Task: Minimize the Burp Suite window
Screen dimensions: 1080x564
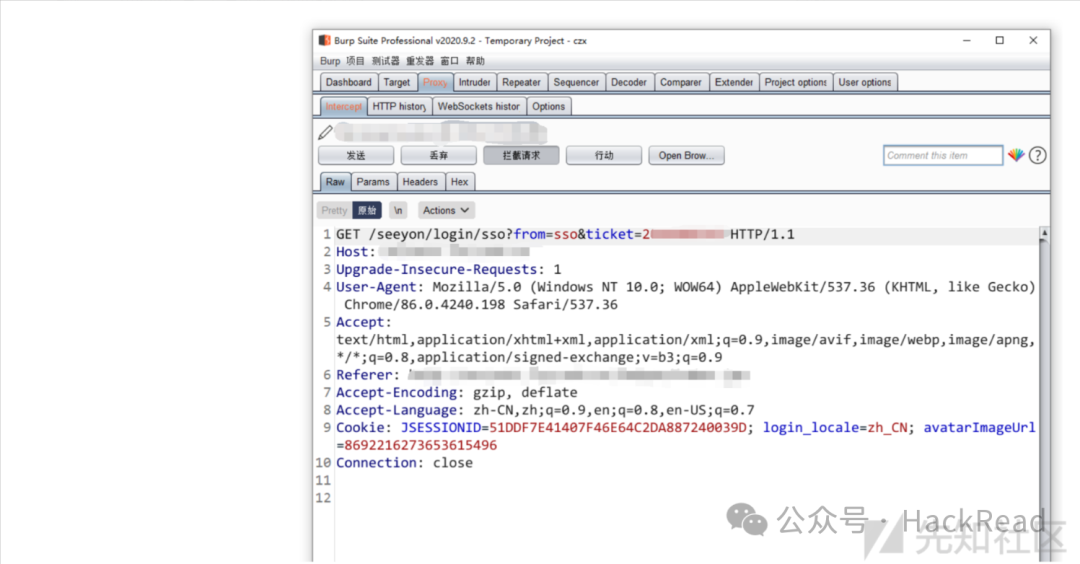Action: coord(967,41)
